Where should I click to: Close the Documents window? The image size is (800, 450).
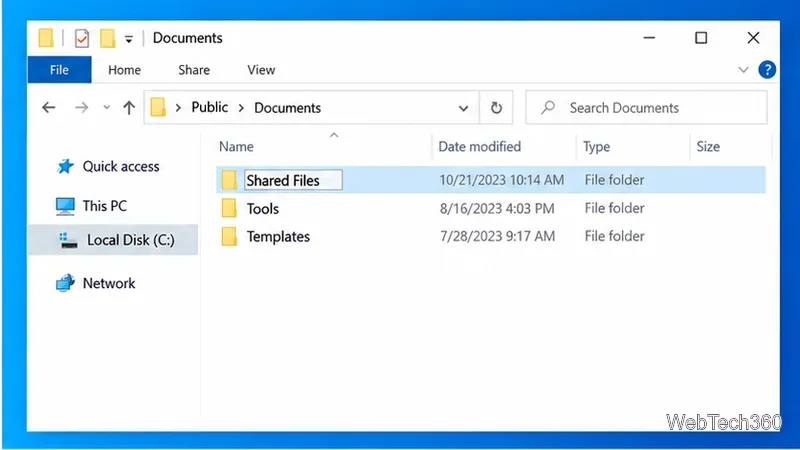[x=753, y=38]
